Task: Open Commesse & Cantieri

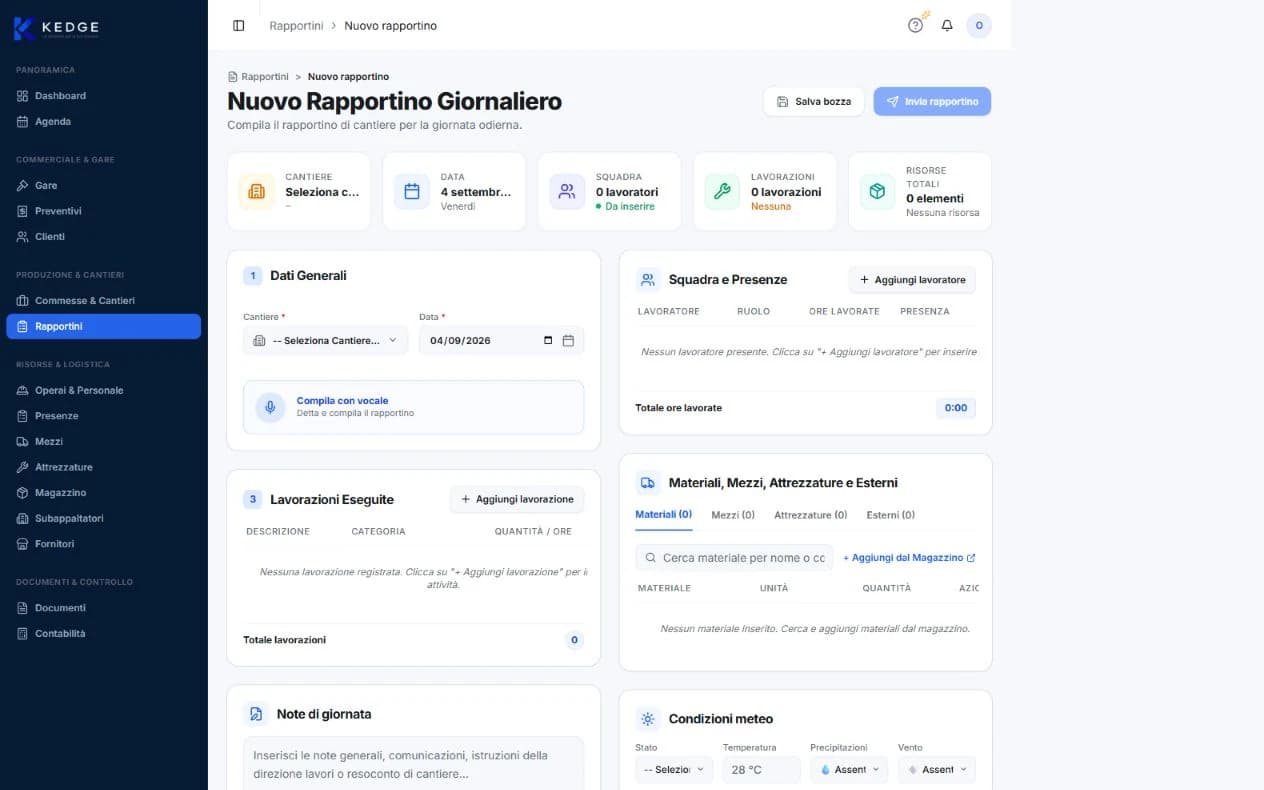Action: pyautogui.click(x=103, y=300)
